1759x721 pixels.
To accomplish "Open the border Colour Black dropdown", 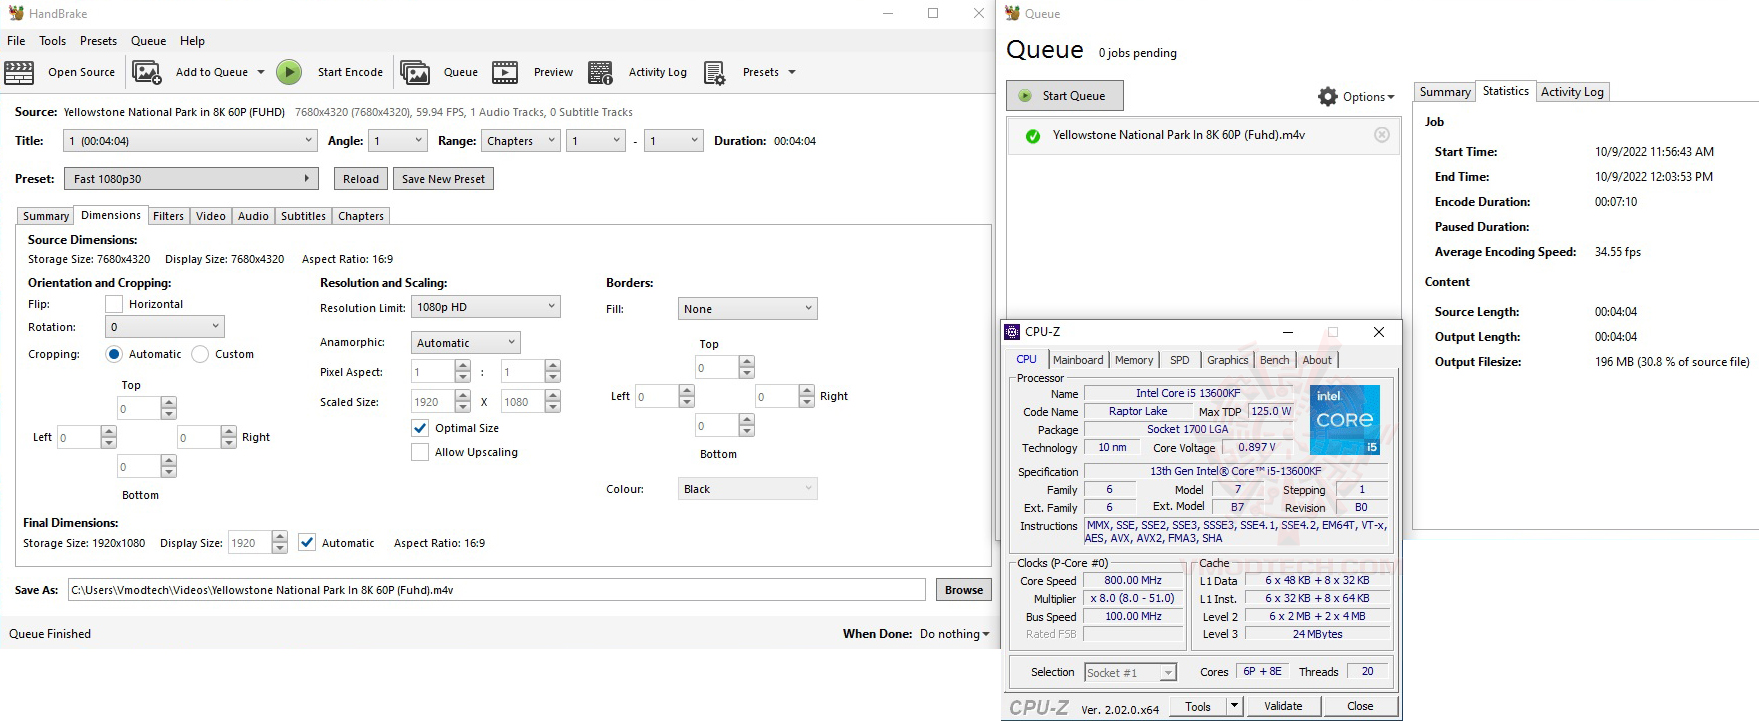I will [748, 489].
